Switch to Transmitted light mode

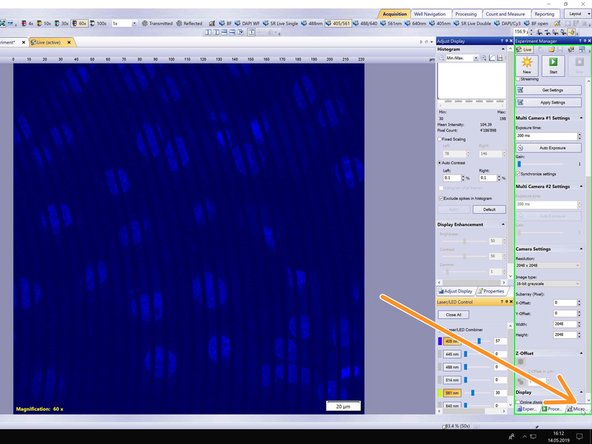click(157, 23)
